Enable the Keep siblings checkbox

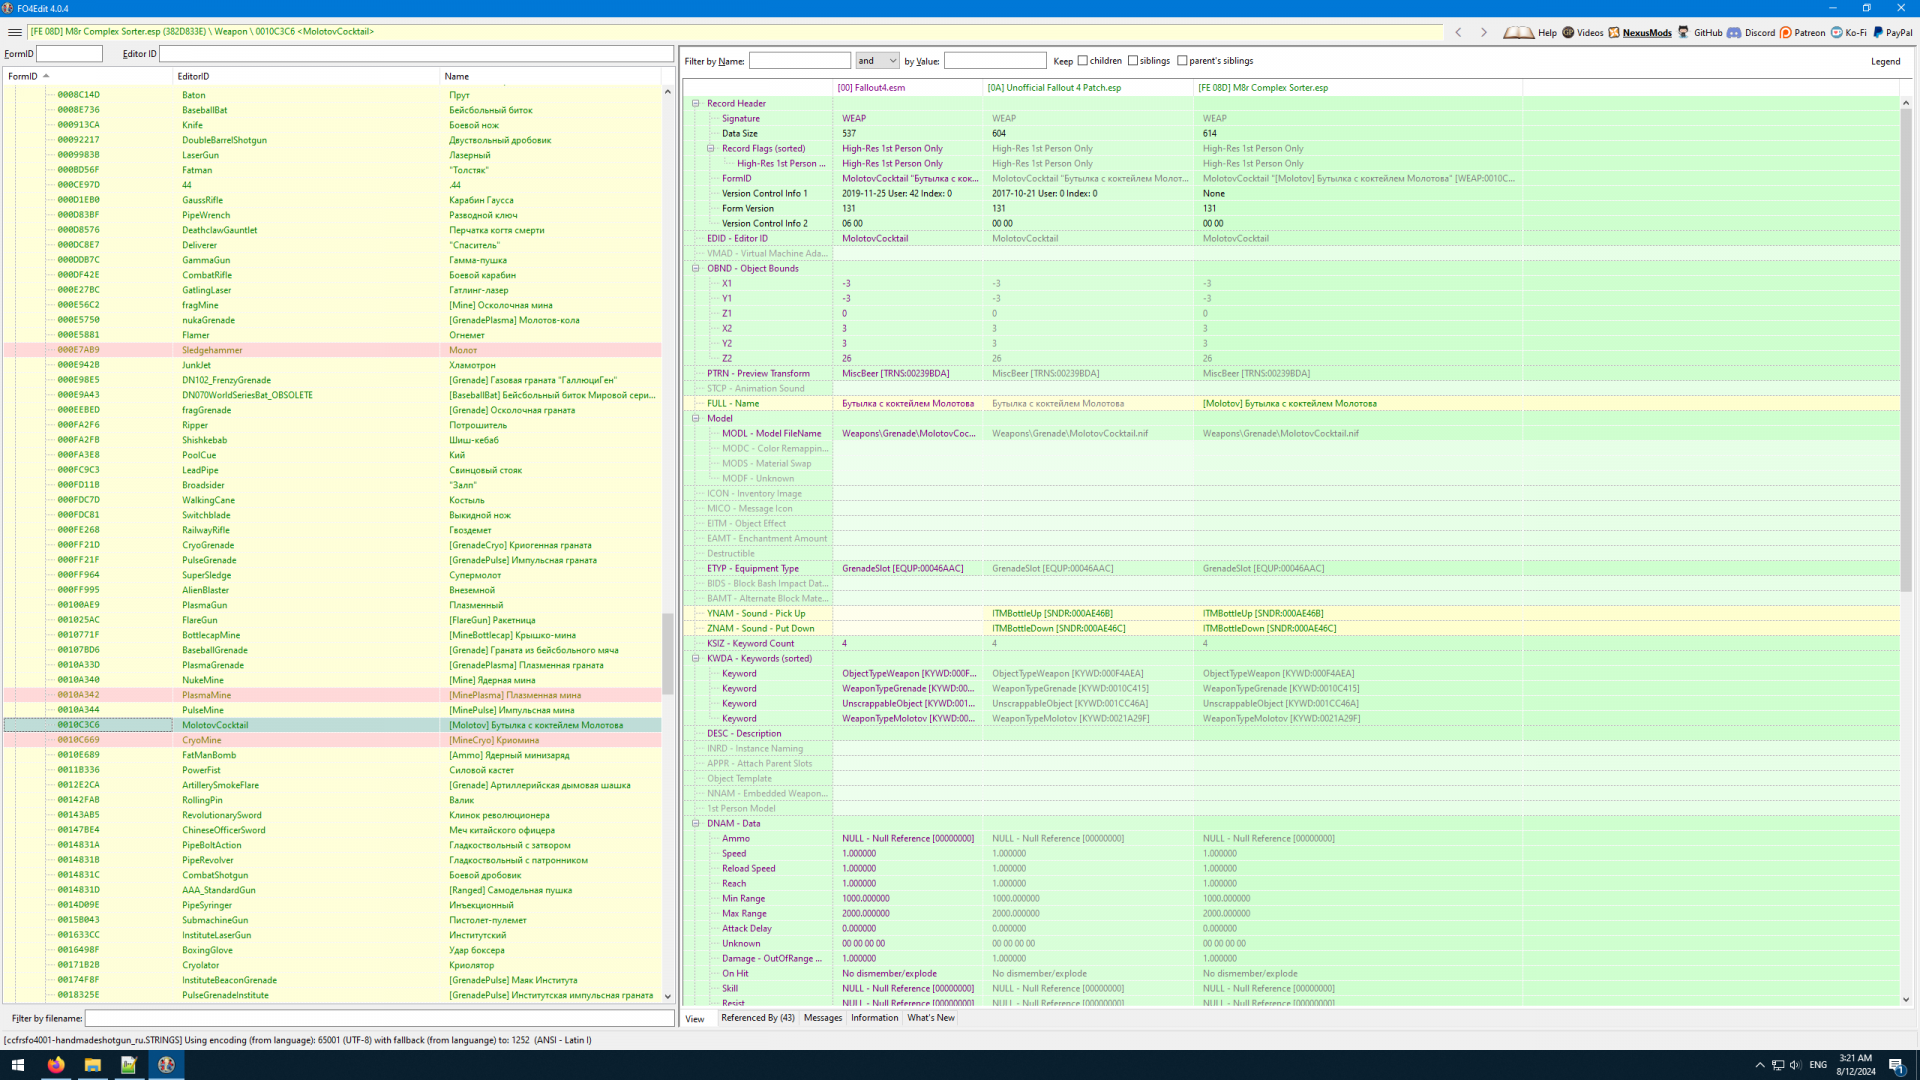tap(1133, 61)
